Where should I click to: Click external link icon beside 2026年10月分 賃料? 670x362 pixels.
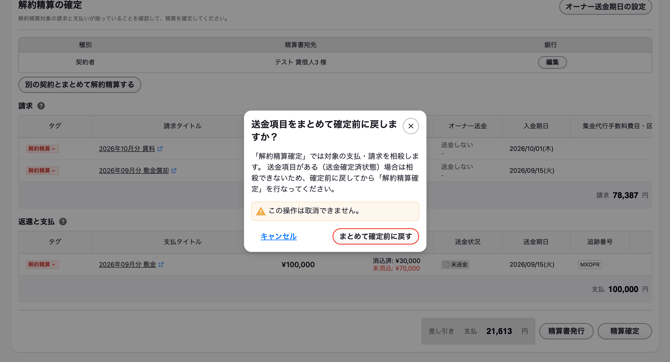point(160,149)
